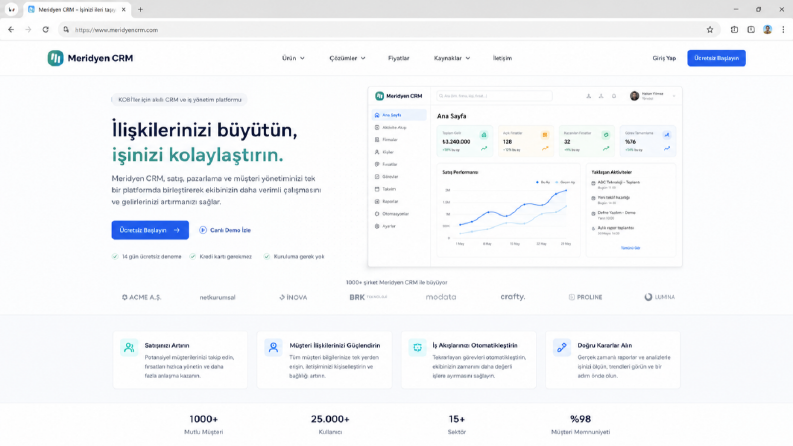The height and width of the screenshot is (446, 793).
Task: Click the 25.000+ Kullanıcı statistic
Action: coord(330,425)
